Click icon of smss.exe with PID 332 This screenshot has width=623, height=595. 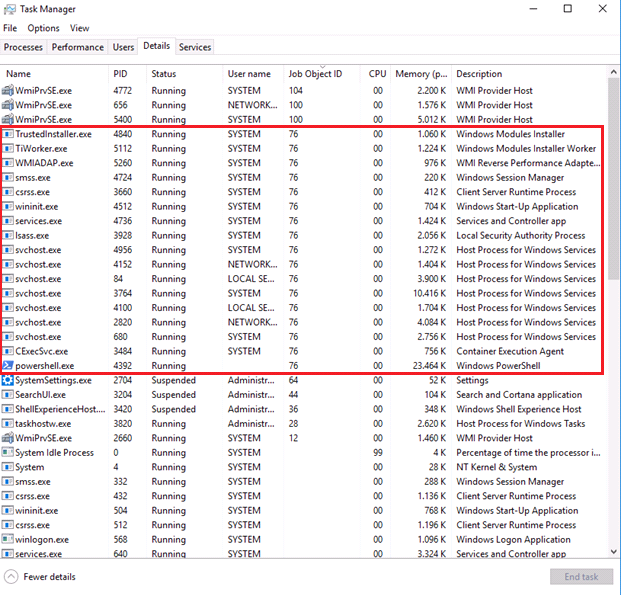click(x=8, y=482)
